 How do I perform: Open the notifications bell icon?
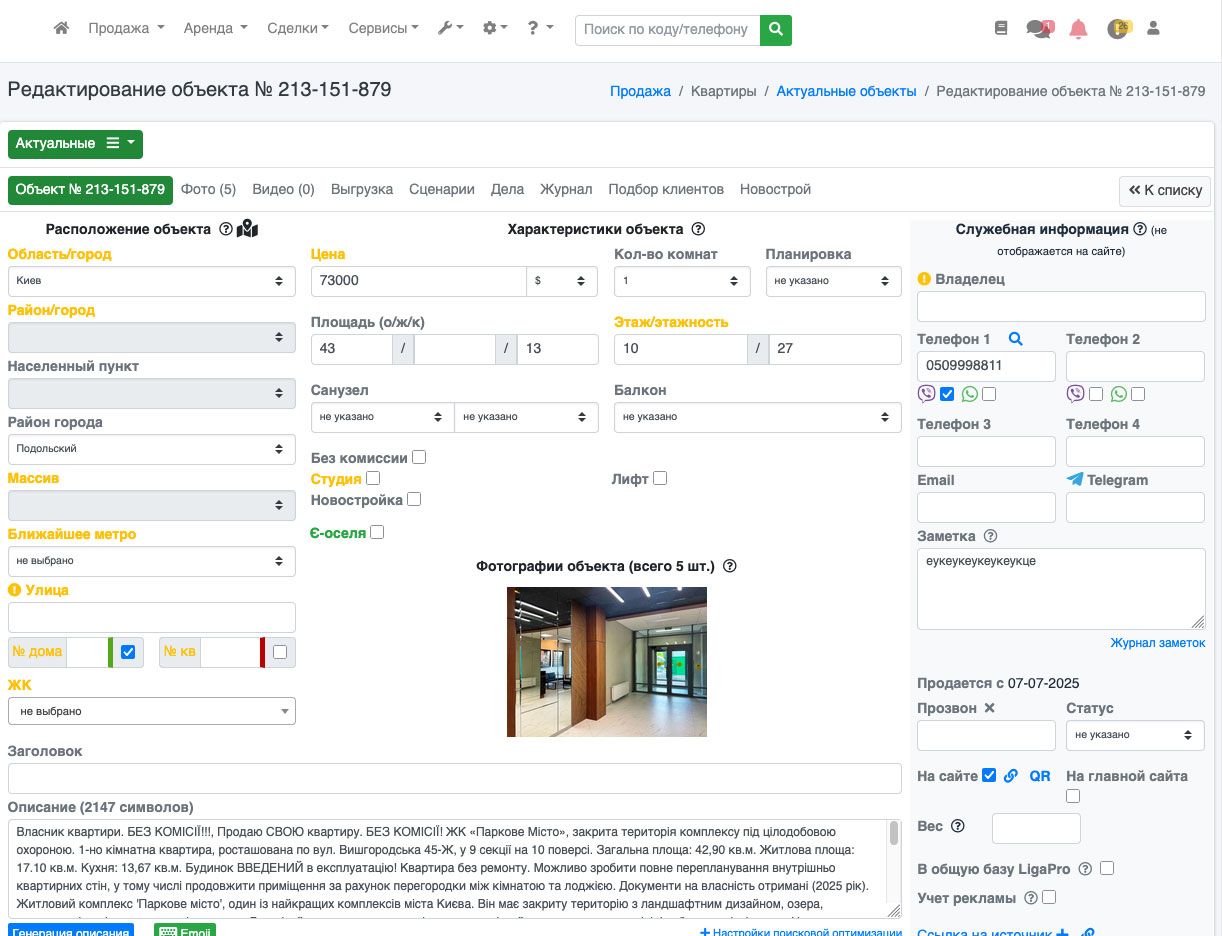coord(1078,29)
